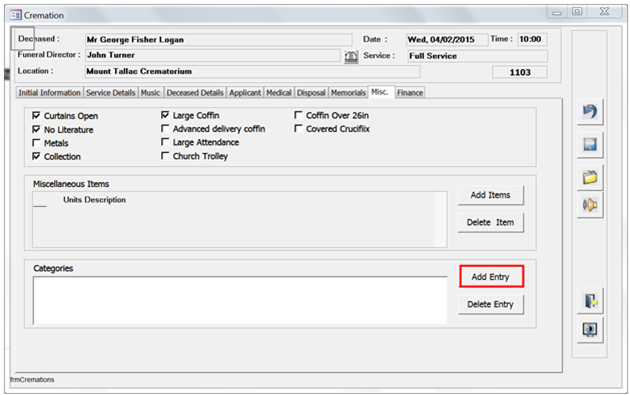Click the exit door icon

(x=591, y=301)
